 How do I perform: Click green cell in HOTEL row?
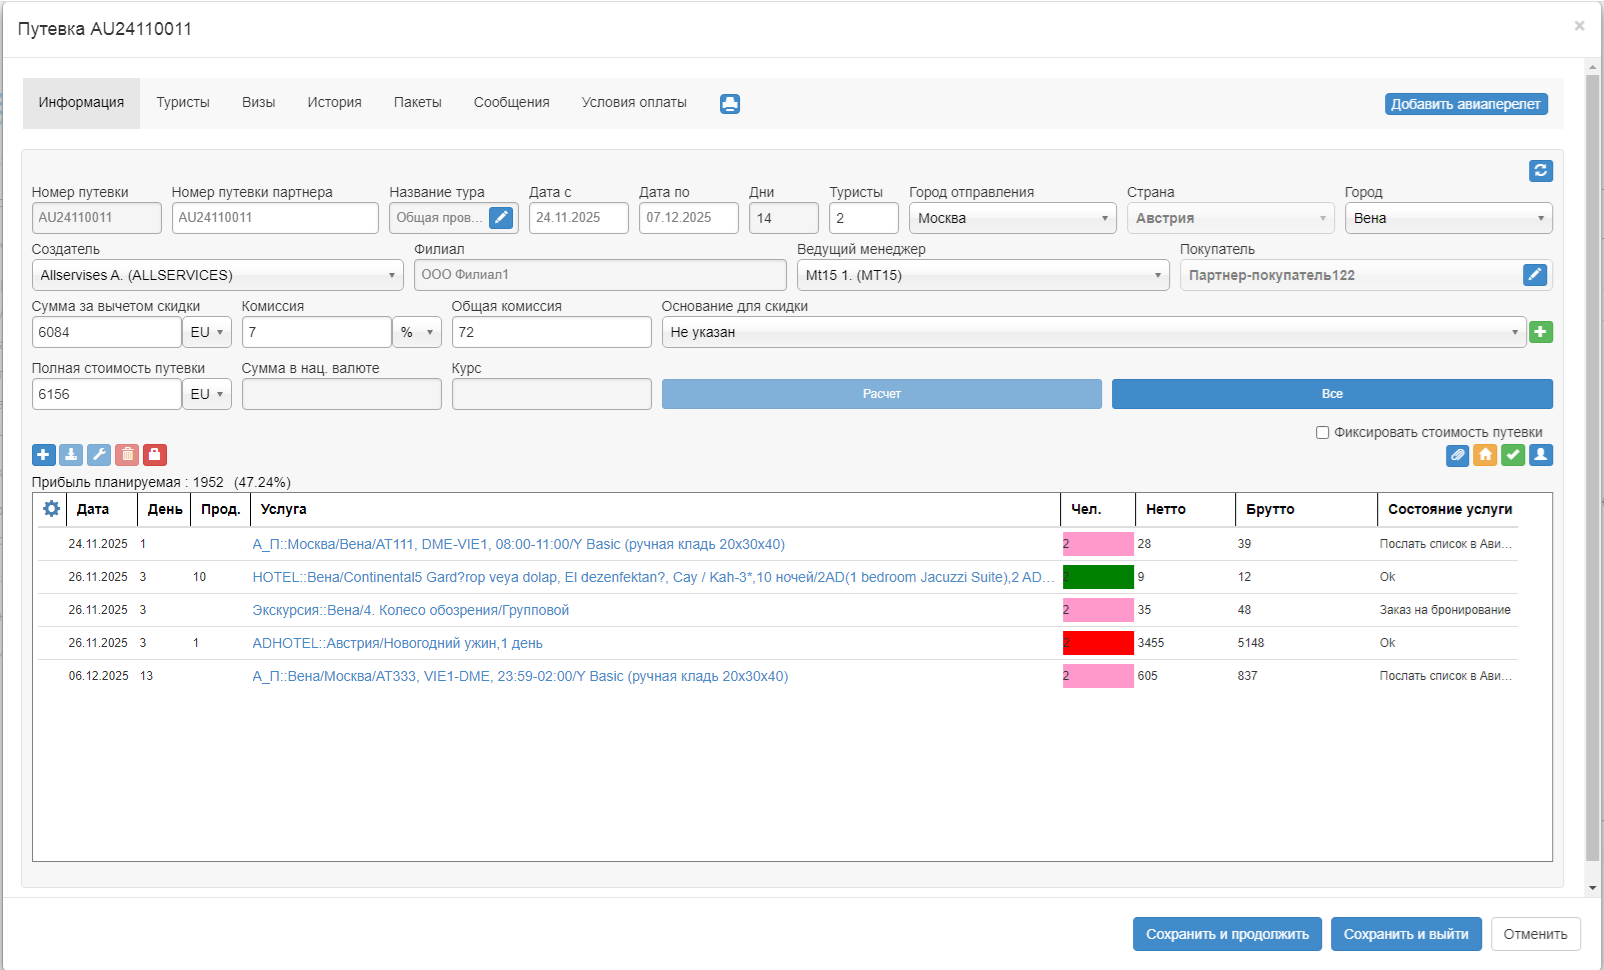coord(1097,577)
